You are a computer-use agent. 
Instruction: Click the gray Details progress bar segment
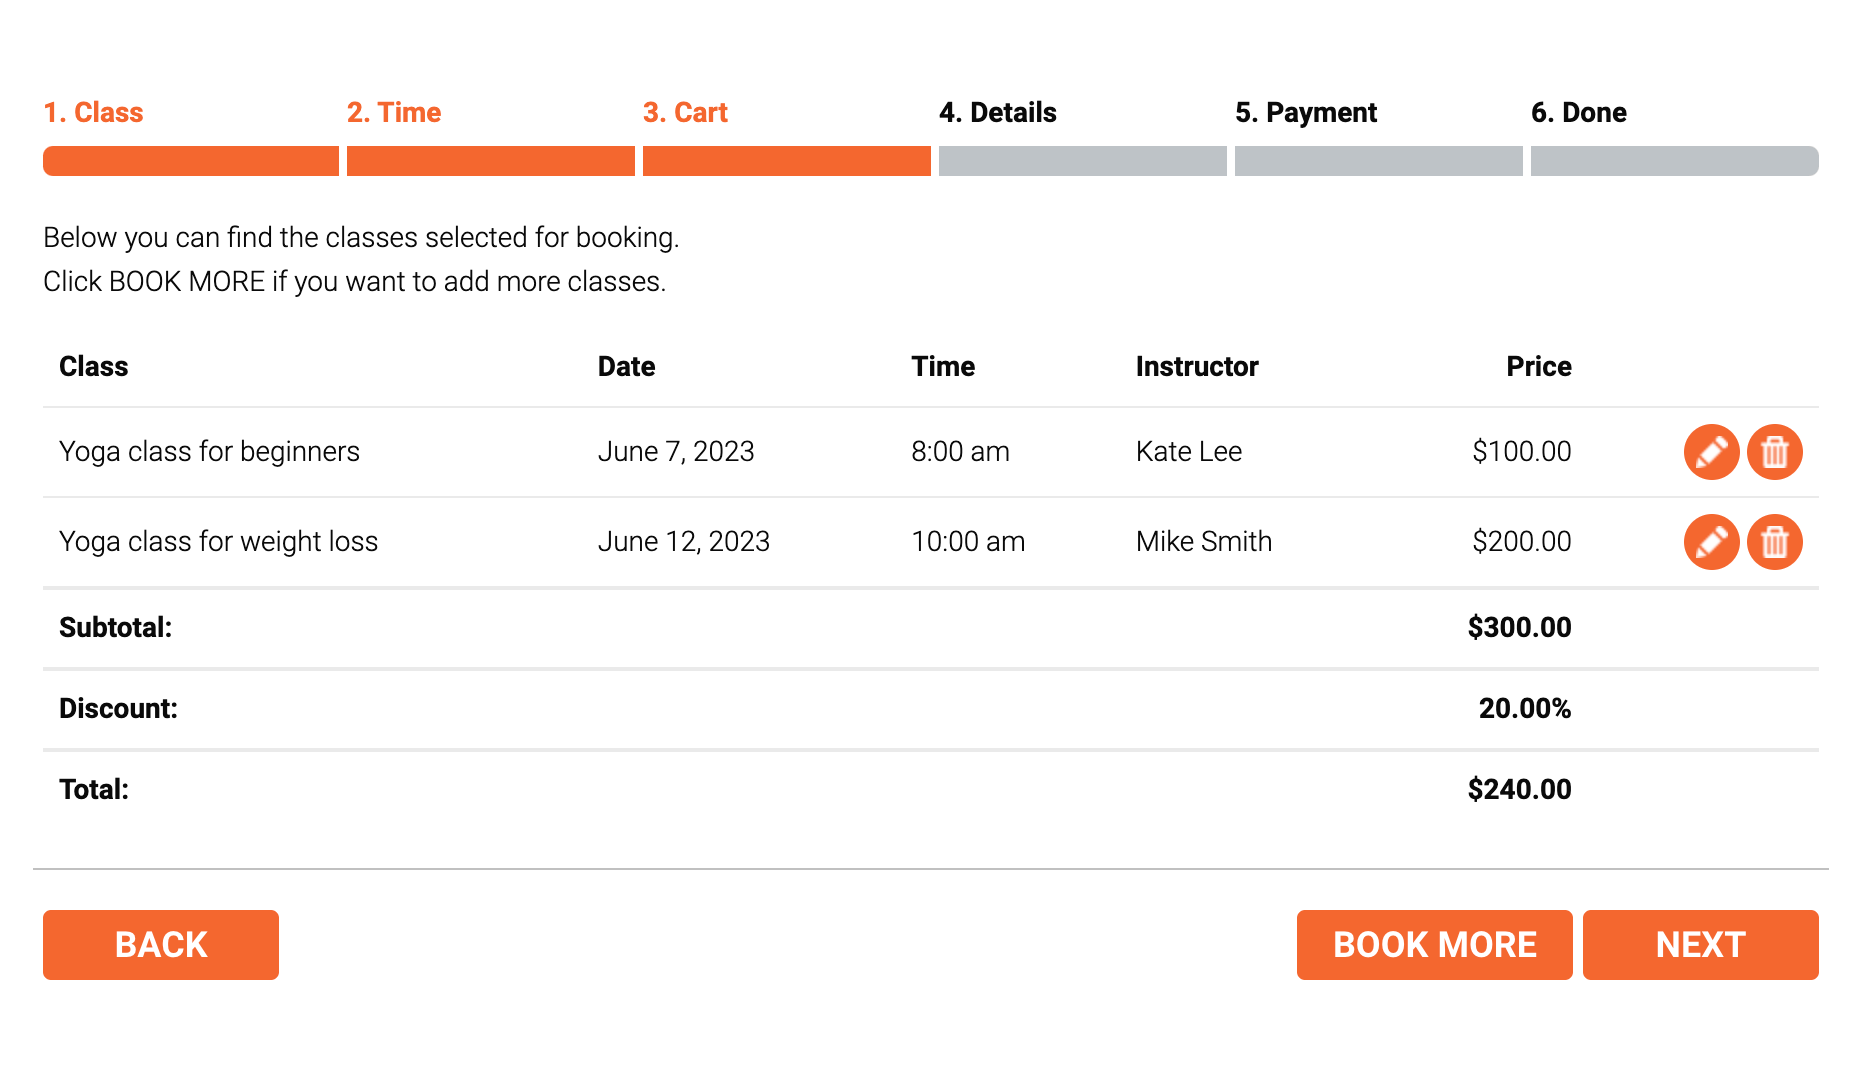pyautogui.click(x=1083, y=161)
